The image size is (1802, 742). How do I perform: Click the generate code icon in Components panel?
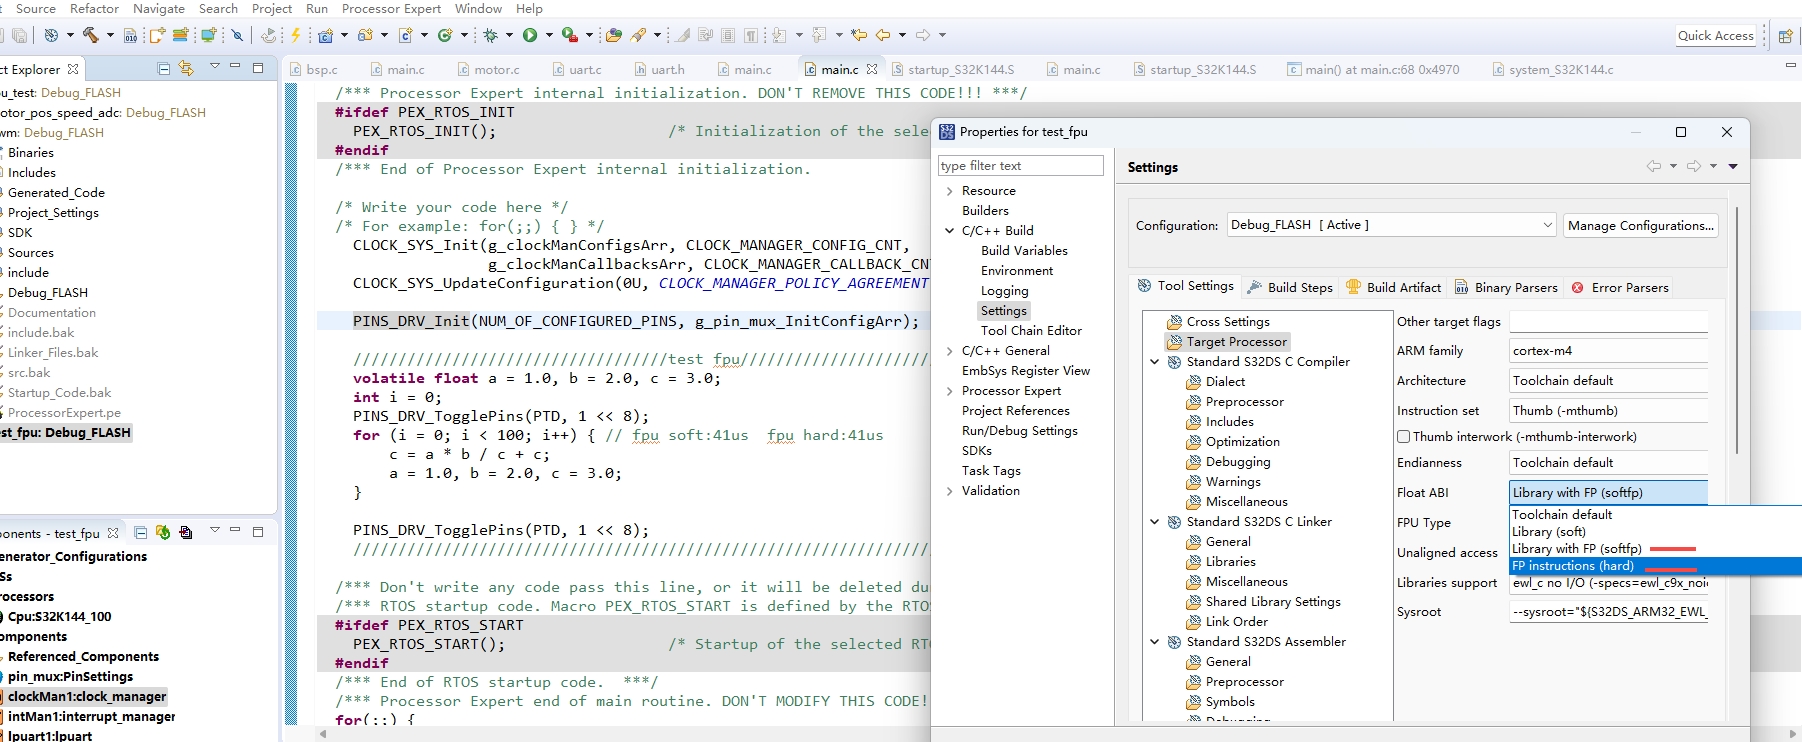pos(163,532)
